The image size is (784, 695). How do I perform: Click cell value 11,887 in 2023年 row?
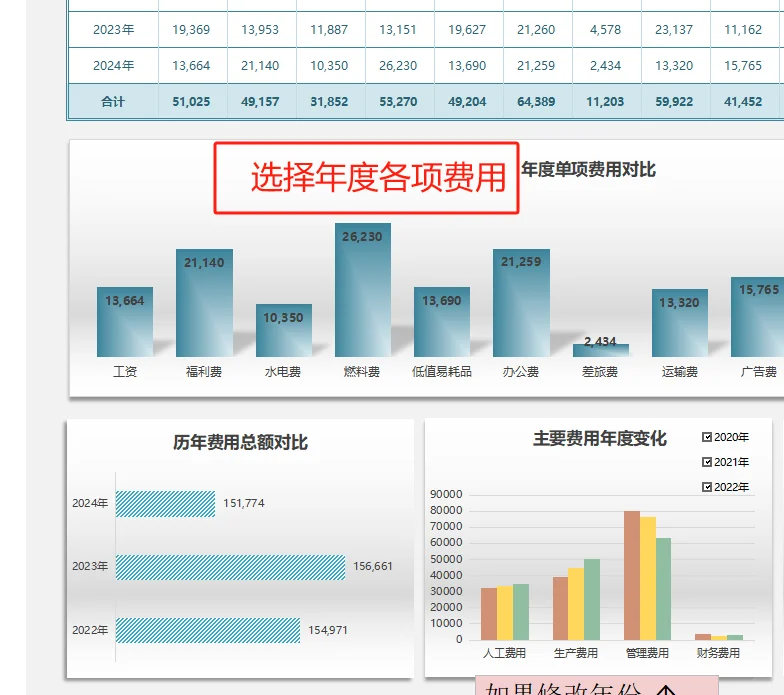tap(329, 30)
